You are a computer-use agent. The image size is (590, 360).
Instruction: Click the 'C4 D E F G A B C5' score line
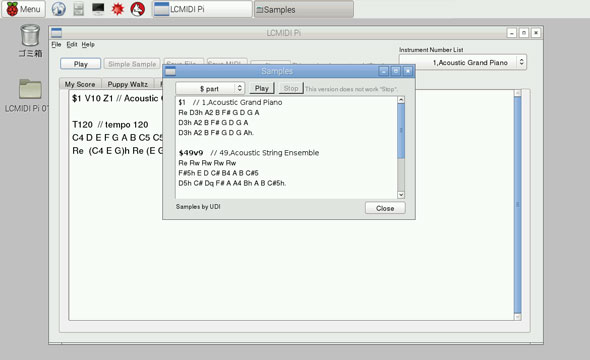click(117, 138)
